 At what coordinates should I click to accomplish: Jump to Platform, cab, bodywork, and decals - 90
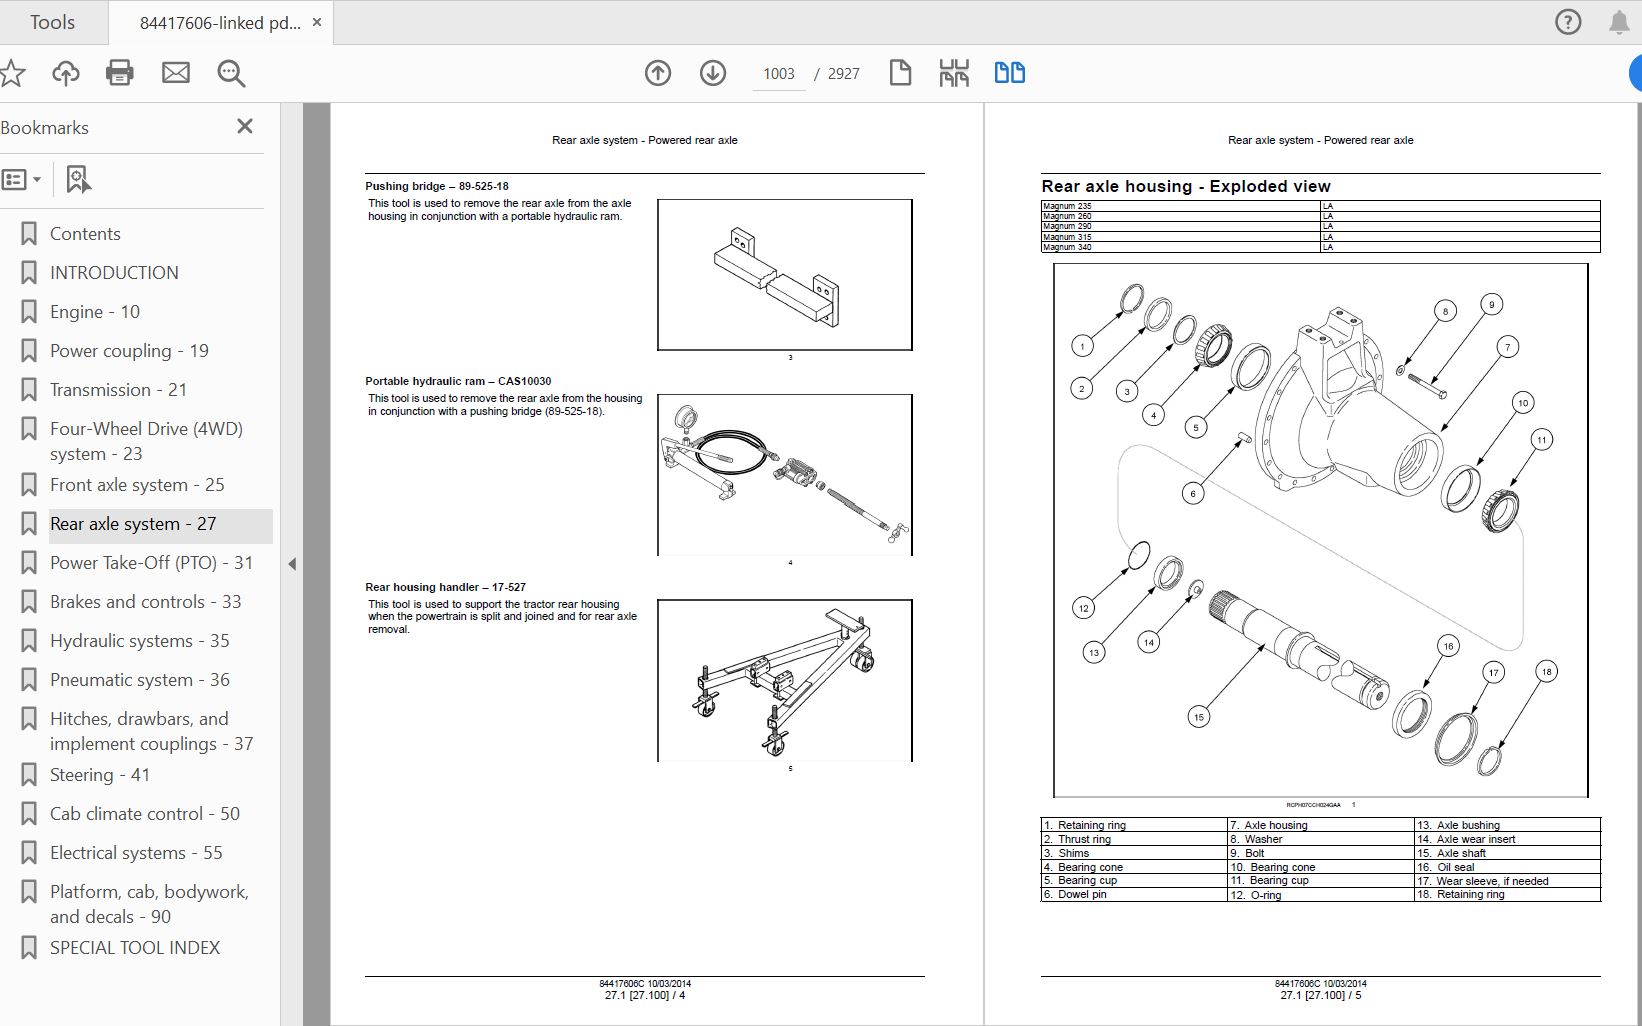coord(149,904)
